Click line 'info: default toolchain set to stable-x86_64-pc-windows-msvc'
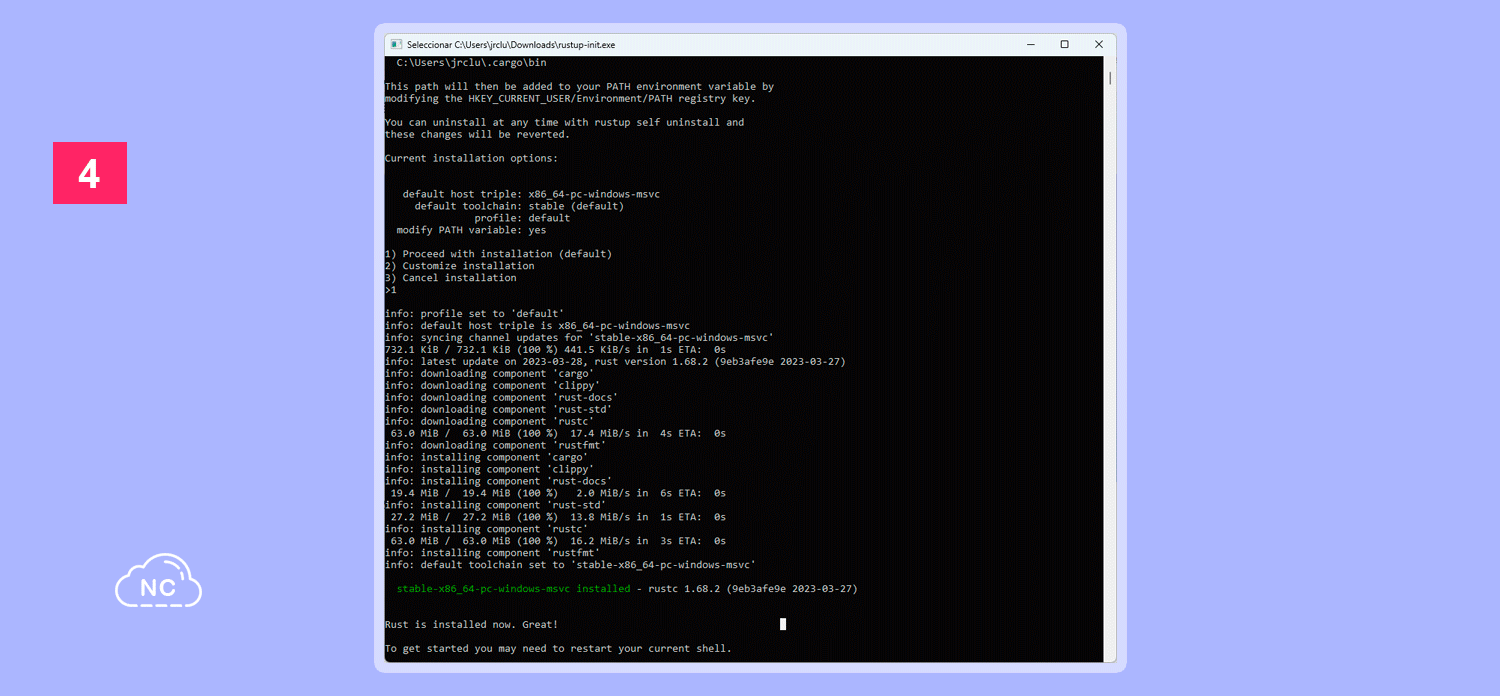This screenshot has width=1500, height=696. 570,567
